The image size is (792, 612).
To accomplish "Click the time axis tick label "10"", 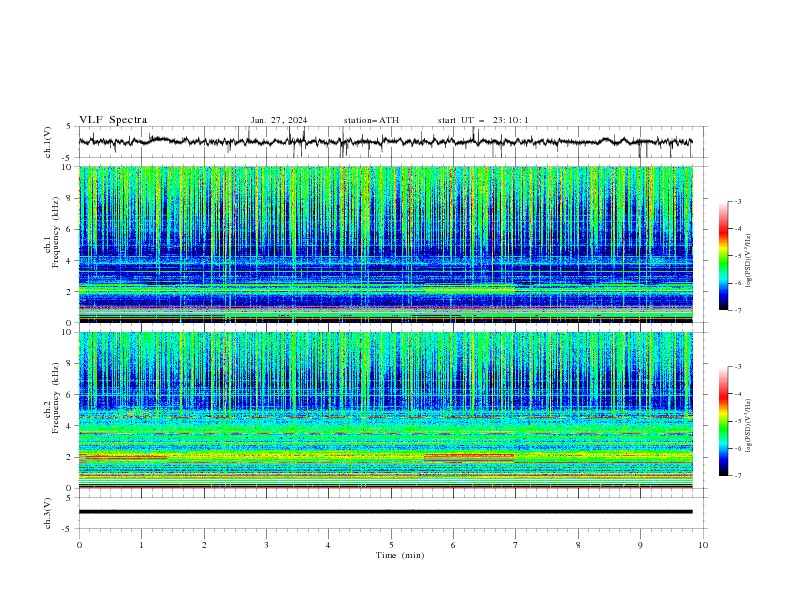I will pos(703,545).
